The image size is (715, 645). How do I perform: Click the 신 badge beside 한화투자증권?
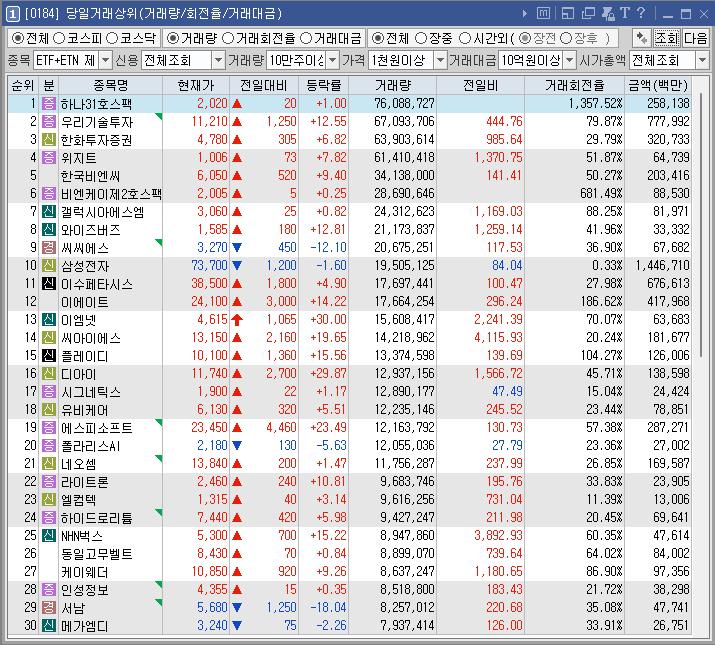pyautogui.click(x=49, y=140)
